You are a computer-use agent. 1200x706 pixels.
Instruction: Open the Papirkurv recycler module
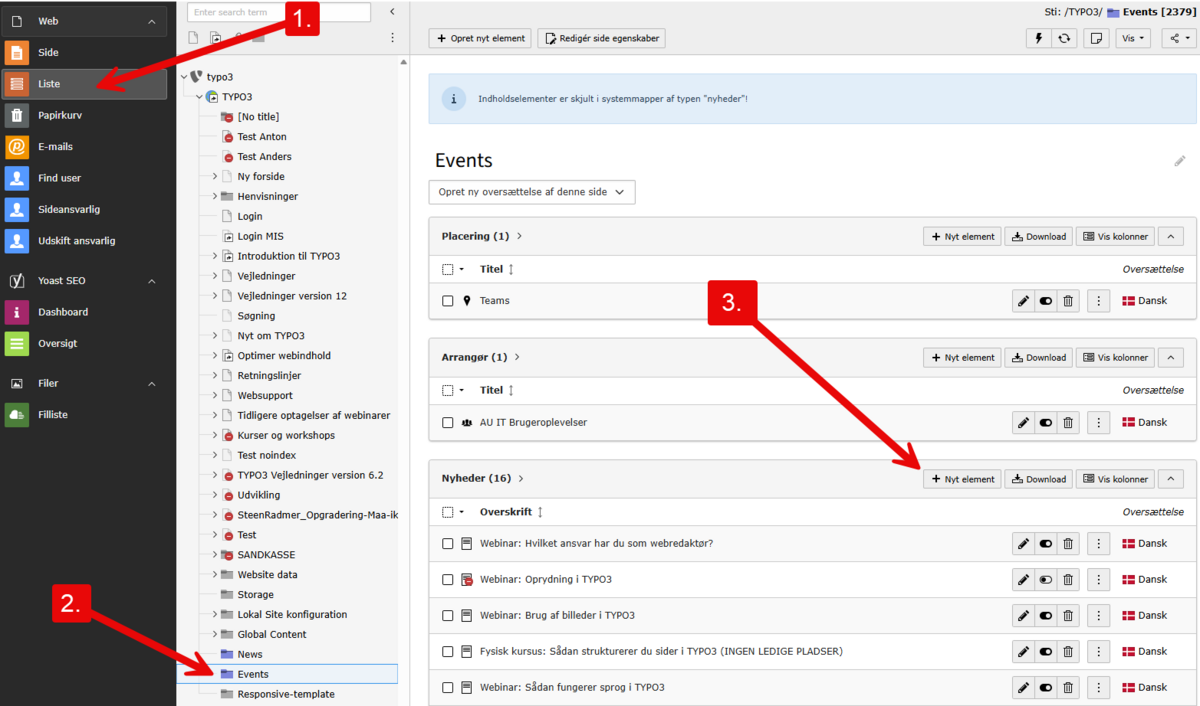click(x=60, y=115)
